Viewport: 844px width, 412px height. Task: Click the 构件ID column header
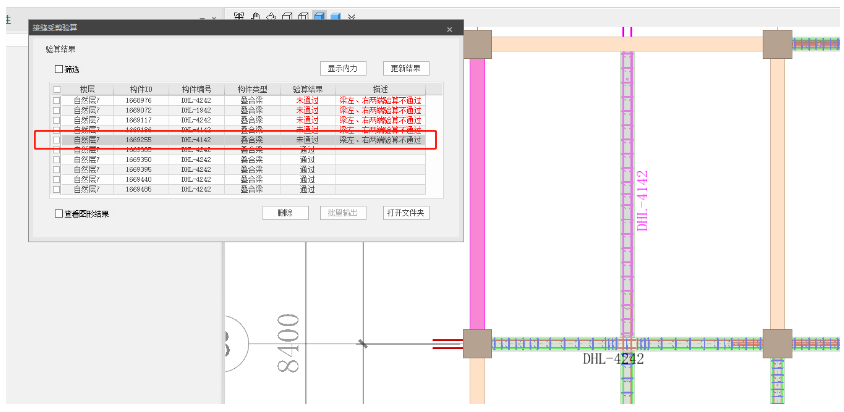pos(140,90)
